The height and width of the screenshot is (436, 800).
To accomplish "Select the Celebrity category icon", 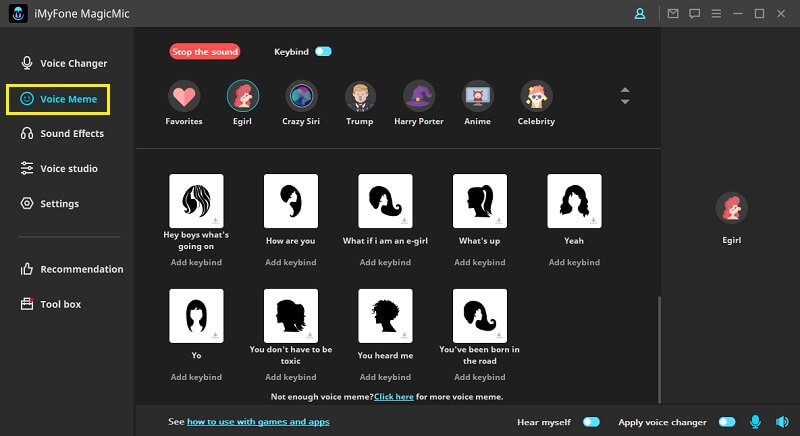I will (x=536, y=96).
